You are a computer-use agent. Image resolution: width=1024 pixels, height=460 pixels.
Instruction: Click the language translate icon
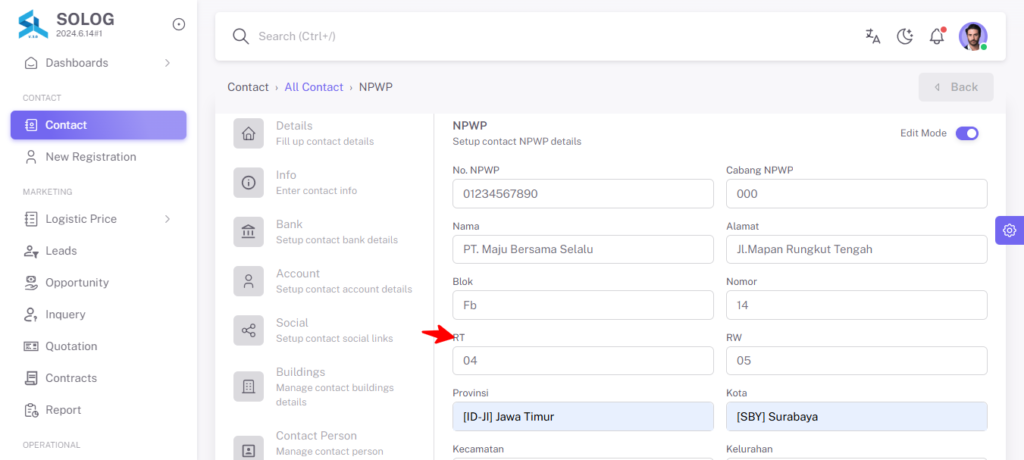click(872, 36)
